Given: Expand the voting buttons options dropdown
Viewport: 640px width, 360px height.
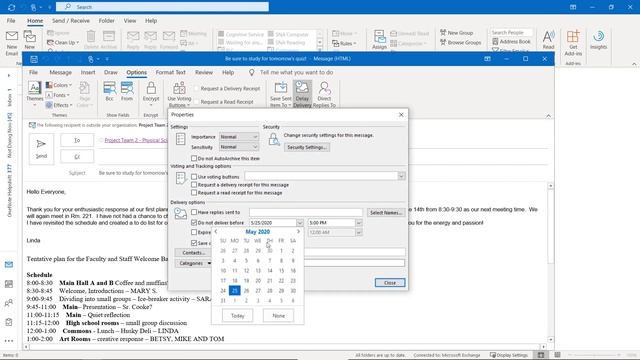Looking at the screenshot, I should click(401, 176).
